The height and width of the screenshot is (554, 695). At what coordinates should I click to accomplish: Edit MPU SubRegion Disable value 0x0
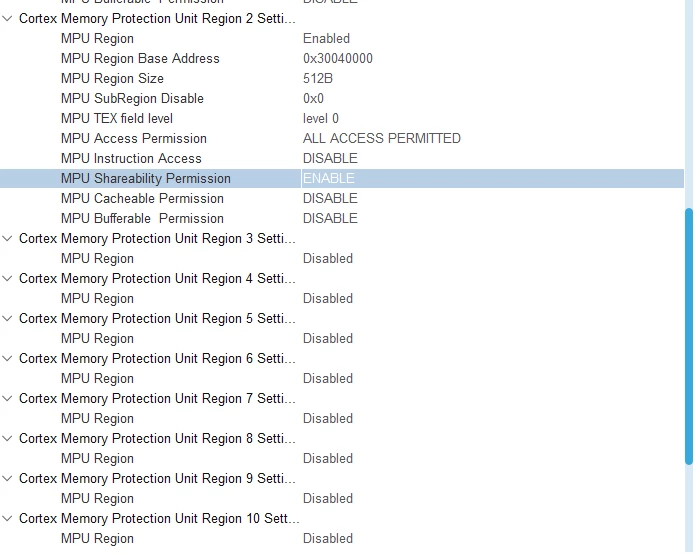coord(313,98)
